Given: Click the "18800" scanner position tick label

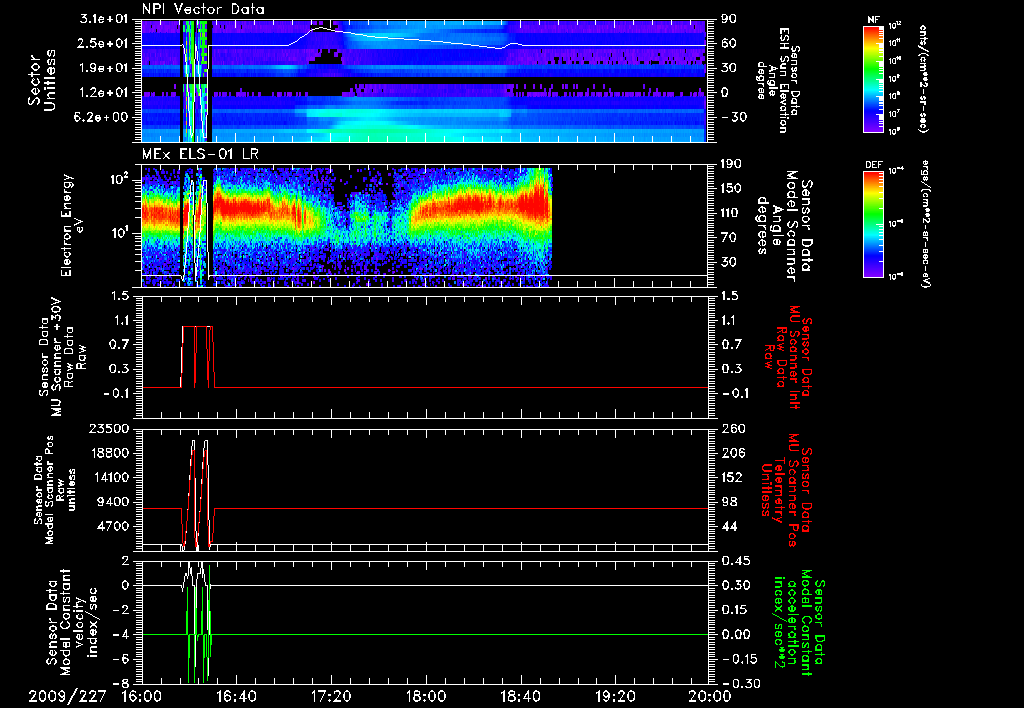Looking at the screenshot, I should [x=109, y=453].
